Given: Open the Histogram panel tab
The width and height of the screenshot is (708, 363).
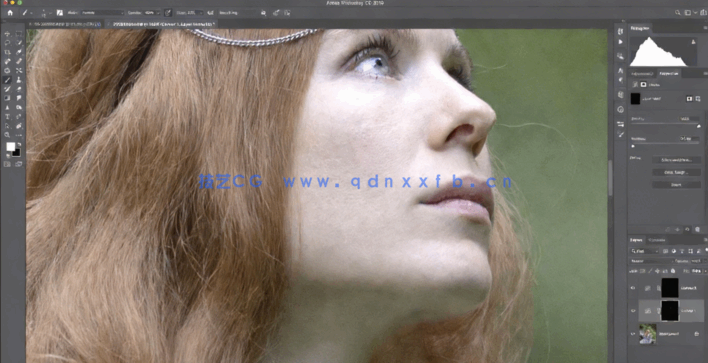Looking at the screenshot, I should pos(640,28).
